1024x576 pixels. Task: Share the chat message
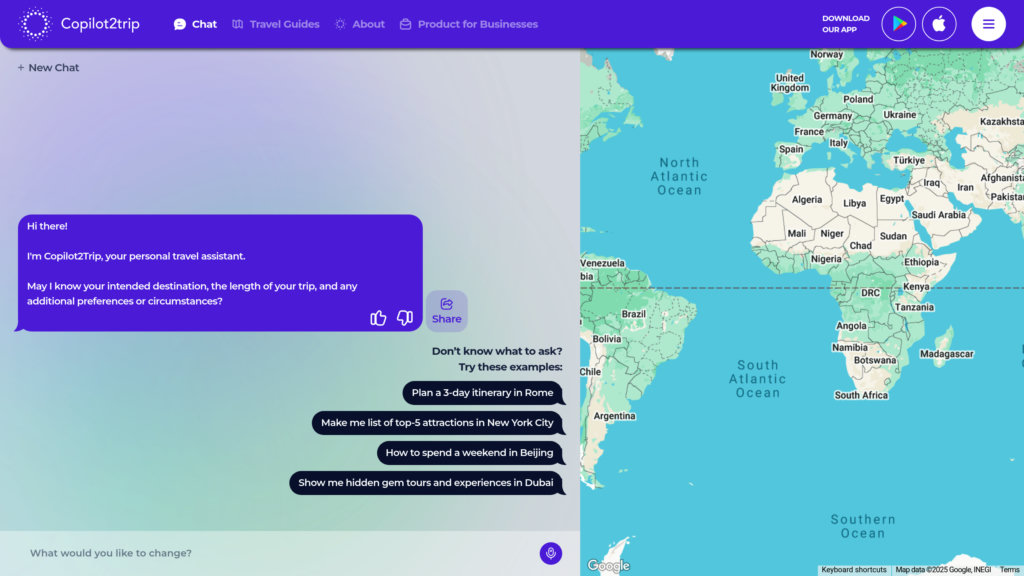[447, 311]
